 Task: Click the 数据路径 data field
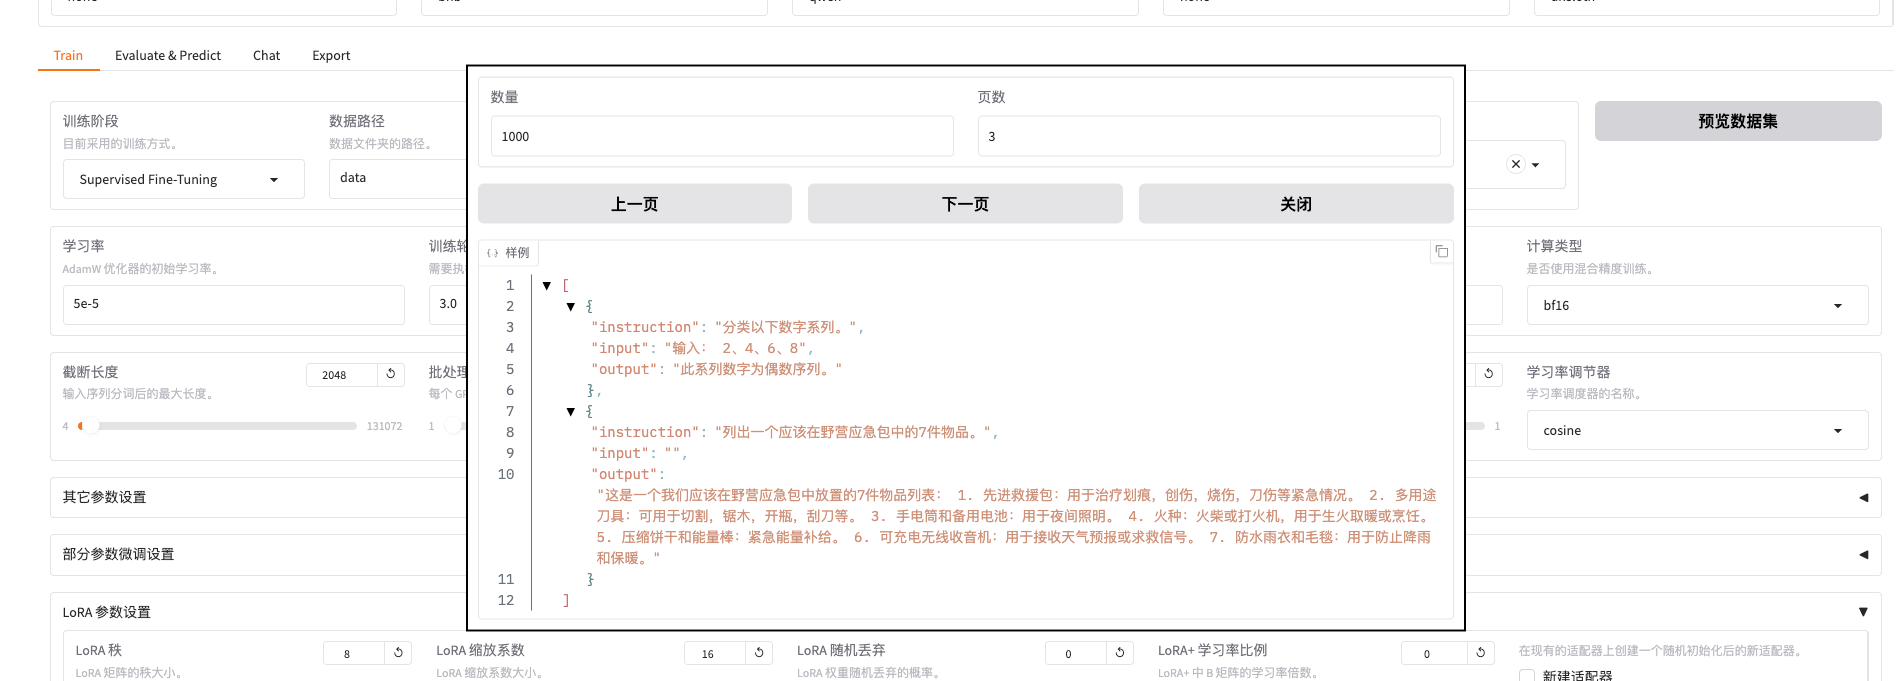point(398,178)
